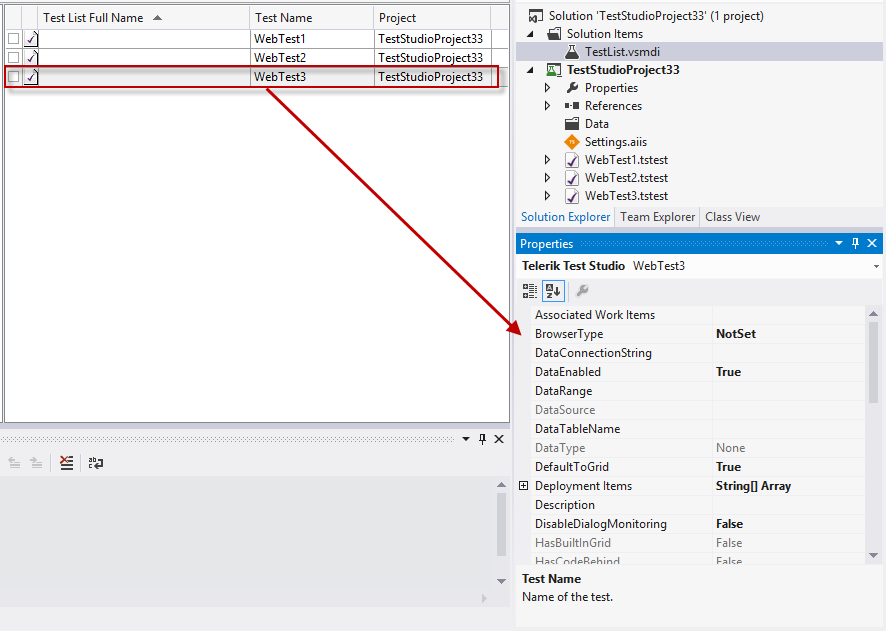Pin the bottom-left panel
The height and width of the screenshot is (631, 886).
483,439
